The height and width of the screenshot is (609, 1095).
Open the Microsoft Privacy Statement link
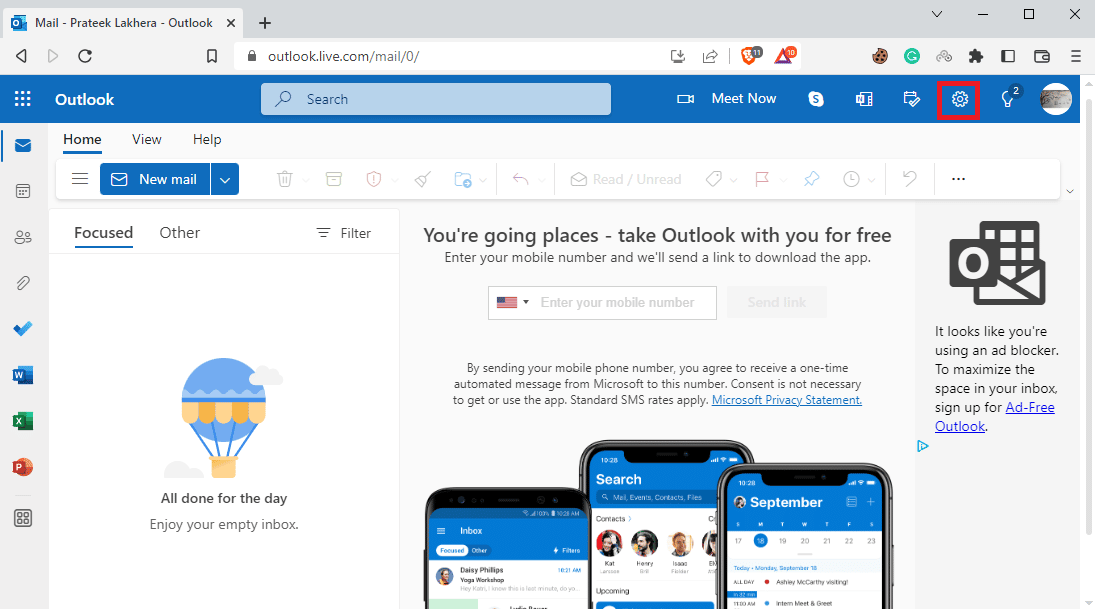click(786, 400)
